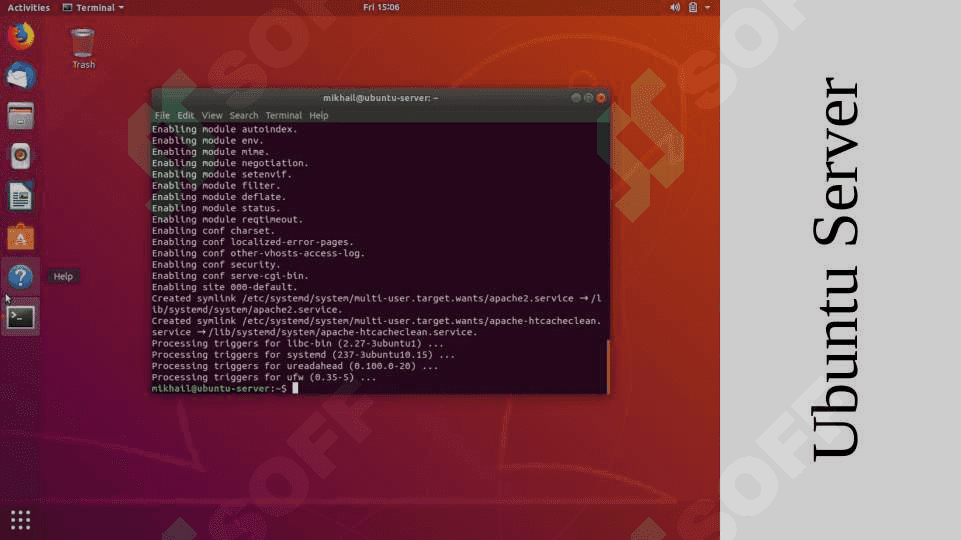Open the clock showing Fri 15:06

tap(381, 7)
